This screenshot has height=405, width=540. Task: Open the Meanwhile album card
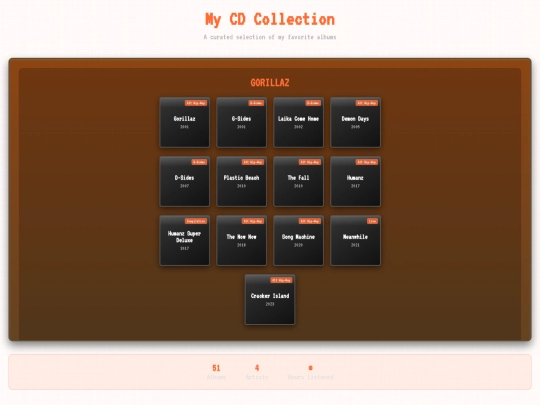click(355, 240)
